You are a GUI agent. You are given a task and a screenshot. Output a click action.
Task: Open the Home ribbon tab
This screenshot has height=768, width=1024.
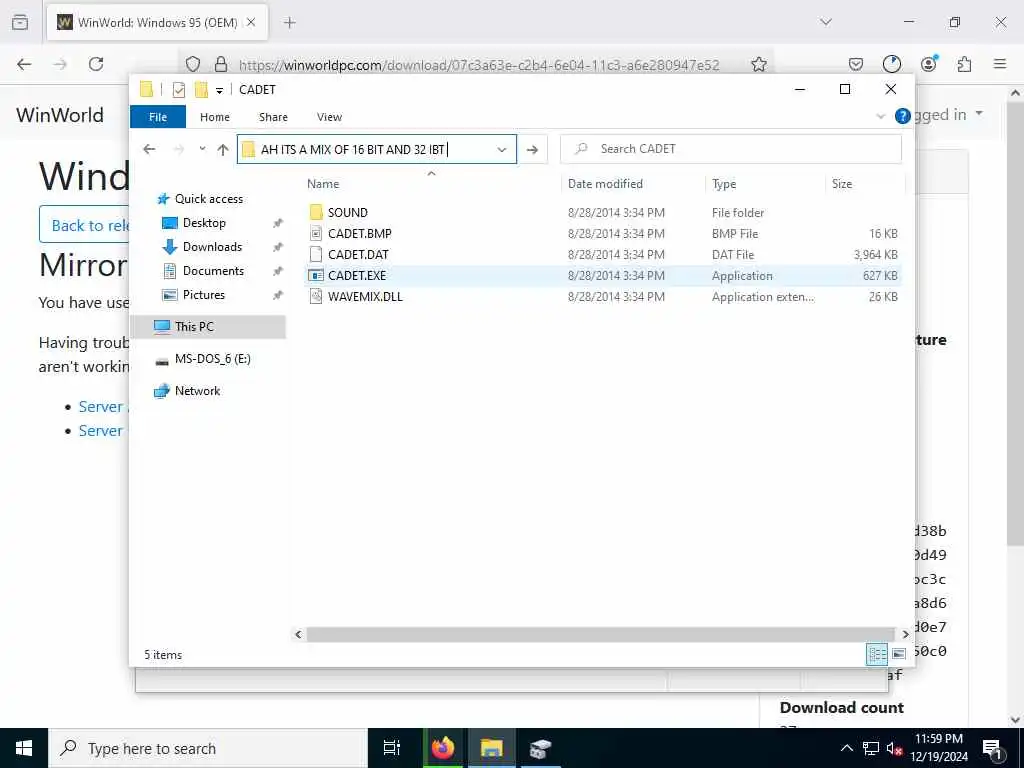(215, 117)
